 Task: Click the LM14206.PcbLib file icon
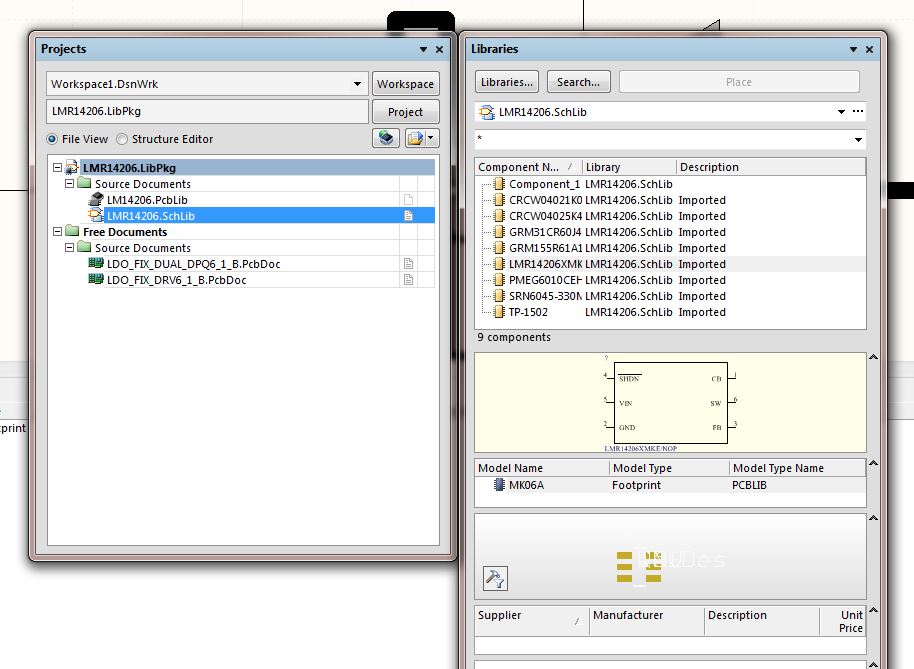tap(96, 200)
